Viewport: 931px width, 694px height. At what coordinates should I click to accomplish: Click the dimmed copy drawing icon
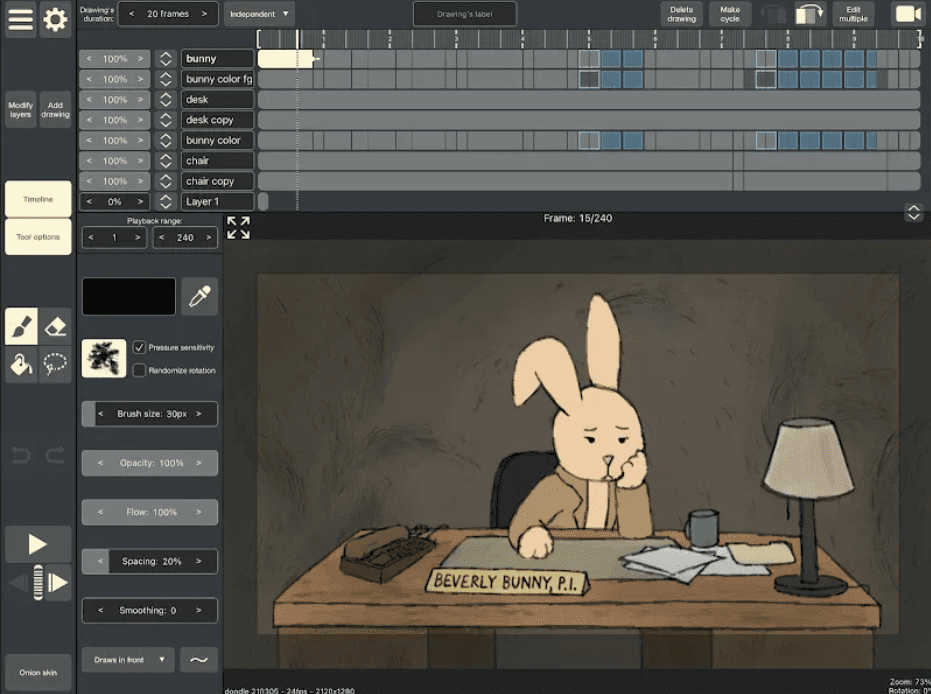pos(774,14)
